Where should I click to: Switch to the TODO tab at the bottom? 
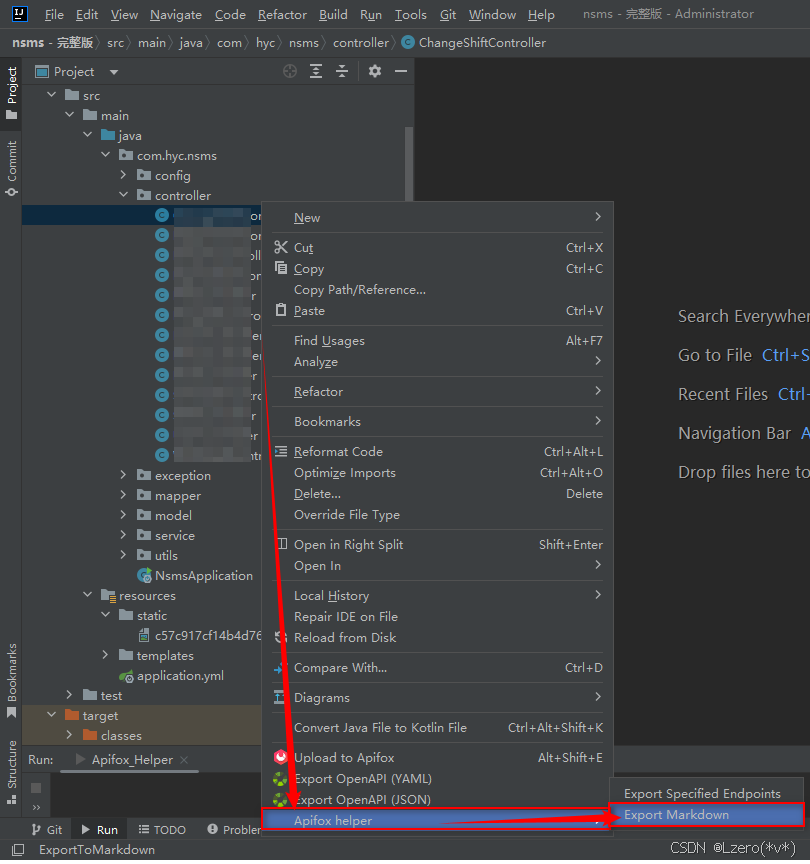click(162, 829)
